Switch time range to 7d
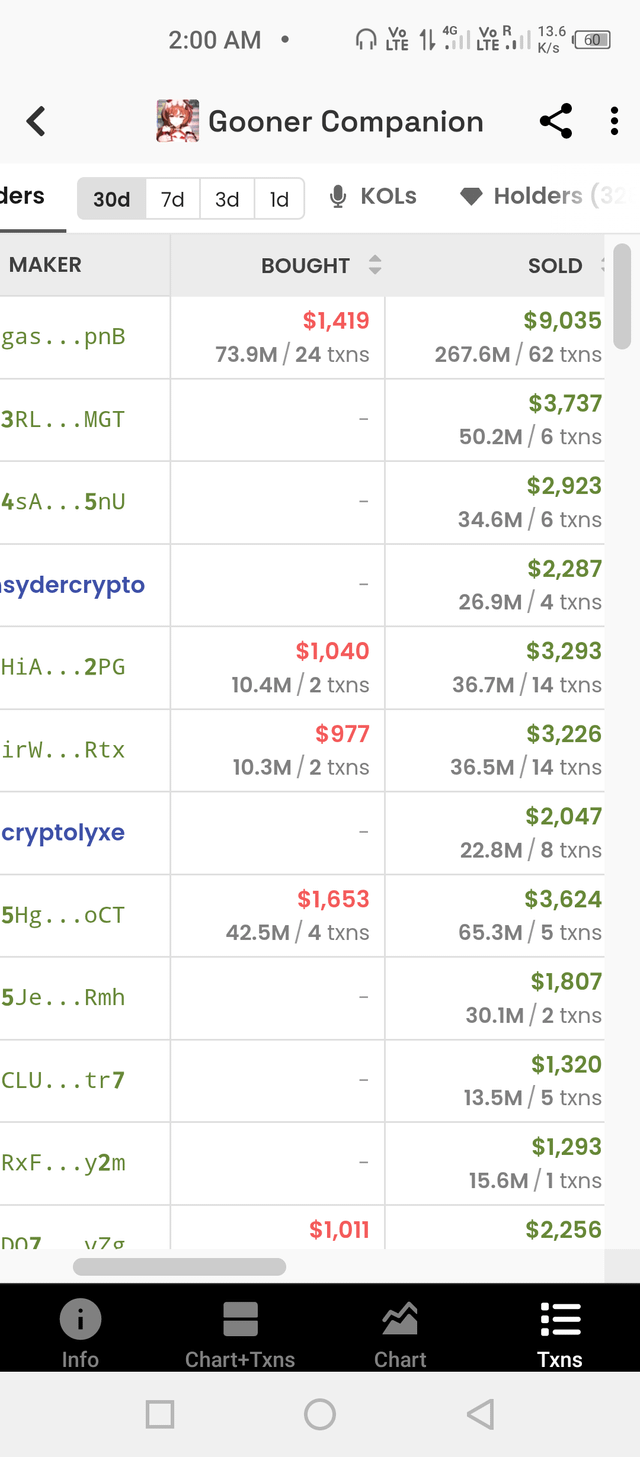640x1457 pixels. [173, 199]
